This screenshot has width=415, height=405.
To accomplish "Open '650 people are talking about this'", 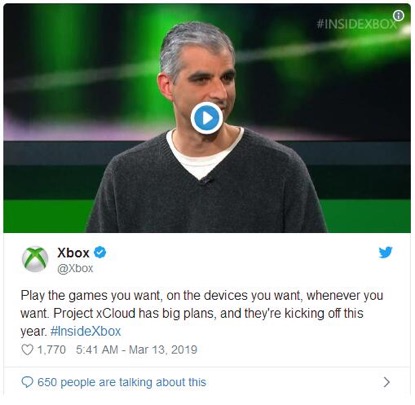I will click(122, 382).
